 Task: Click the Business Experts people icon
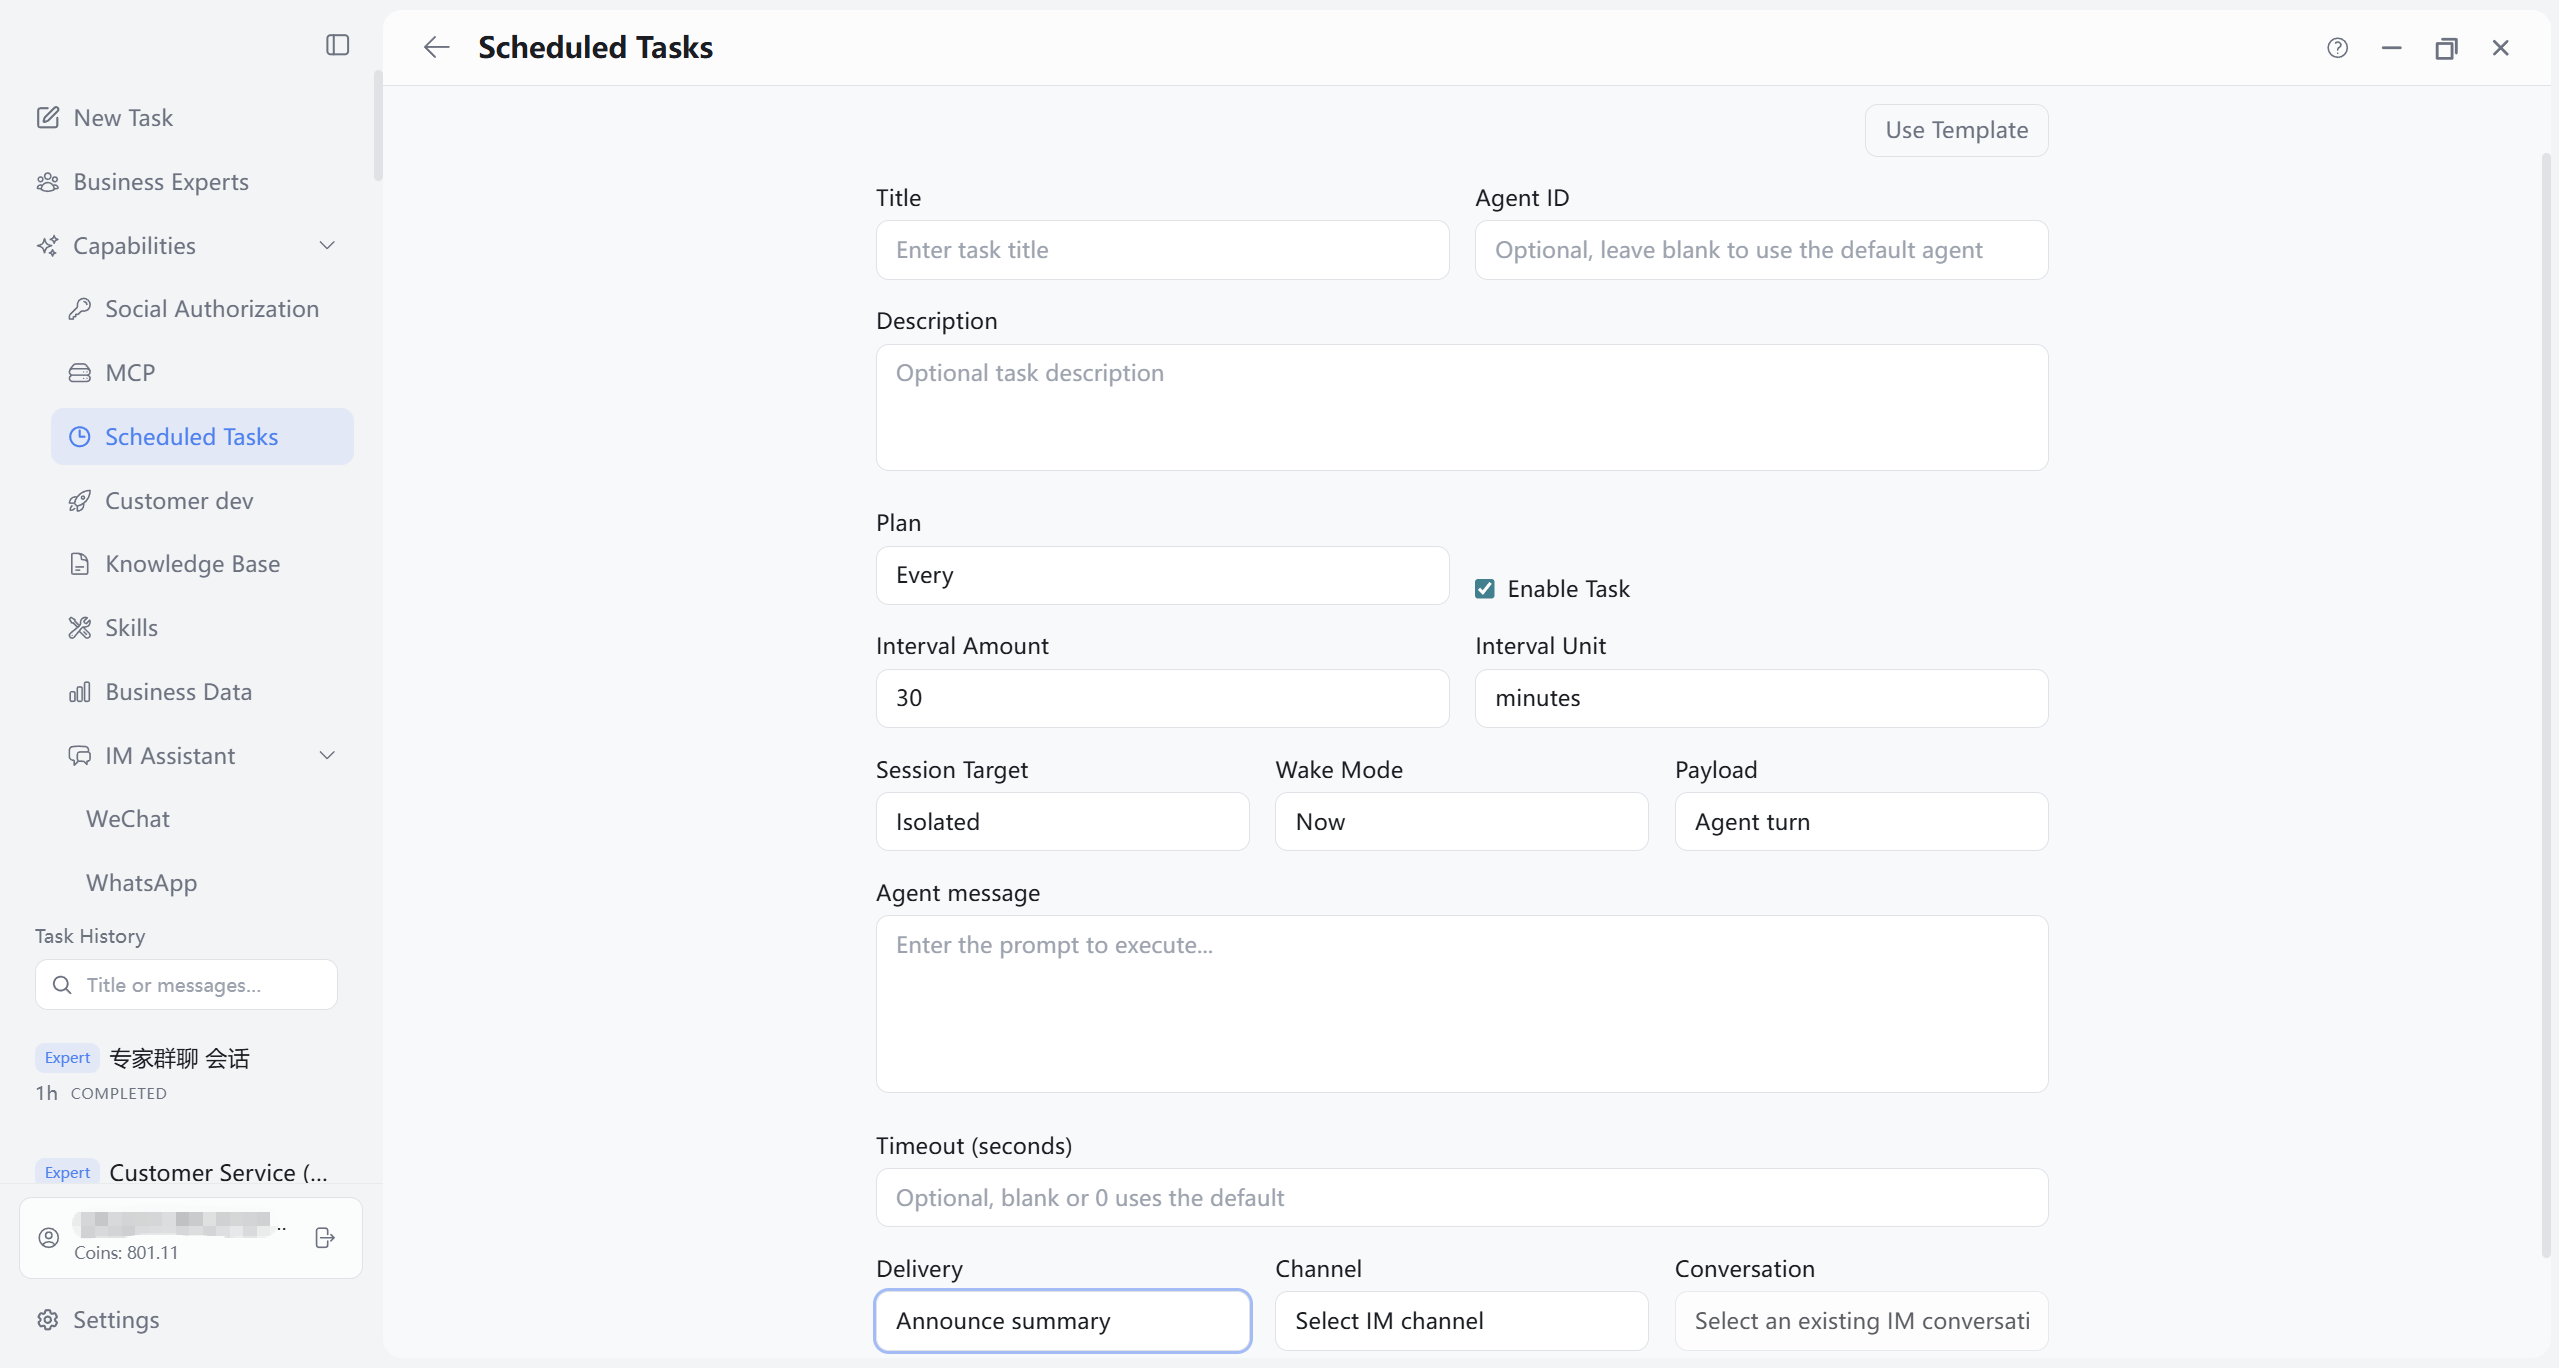tap(48, 181)
